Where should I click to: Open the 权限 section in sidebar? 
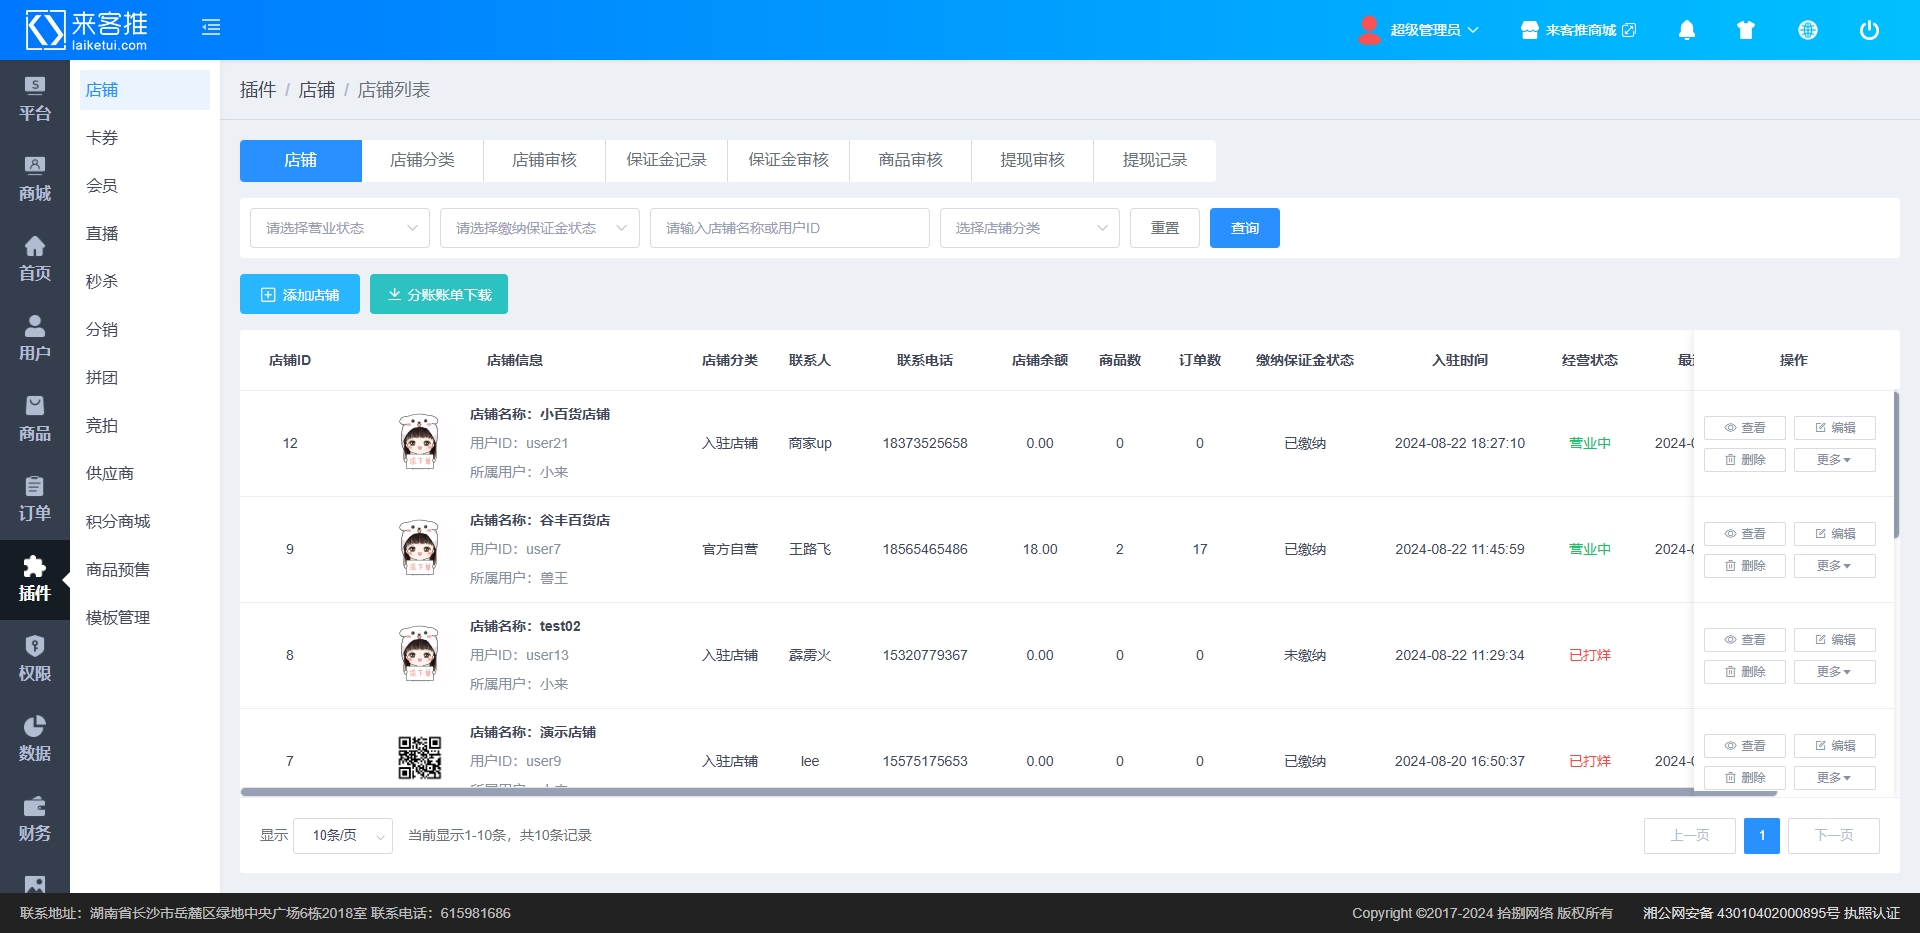click(35, 659)
